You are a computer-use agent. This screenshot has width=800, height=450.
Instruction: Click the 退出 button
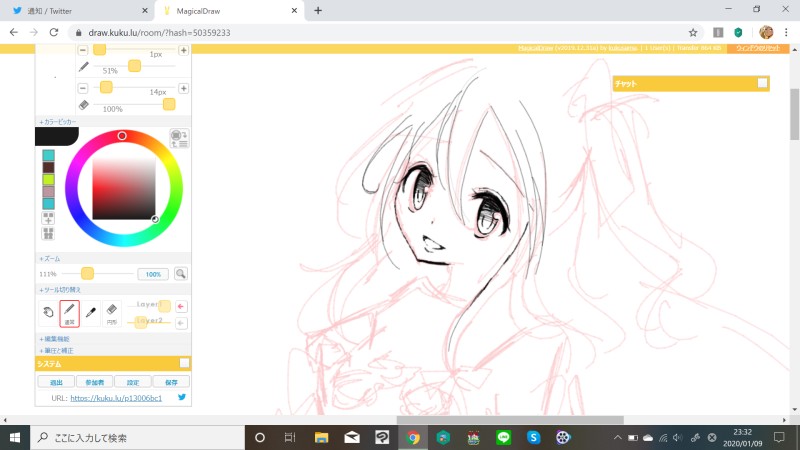(x=56, y=382)
